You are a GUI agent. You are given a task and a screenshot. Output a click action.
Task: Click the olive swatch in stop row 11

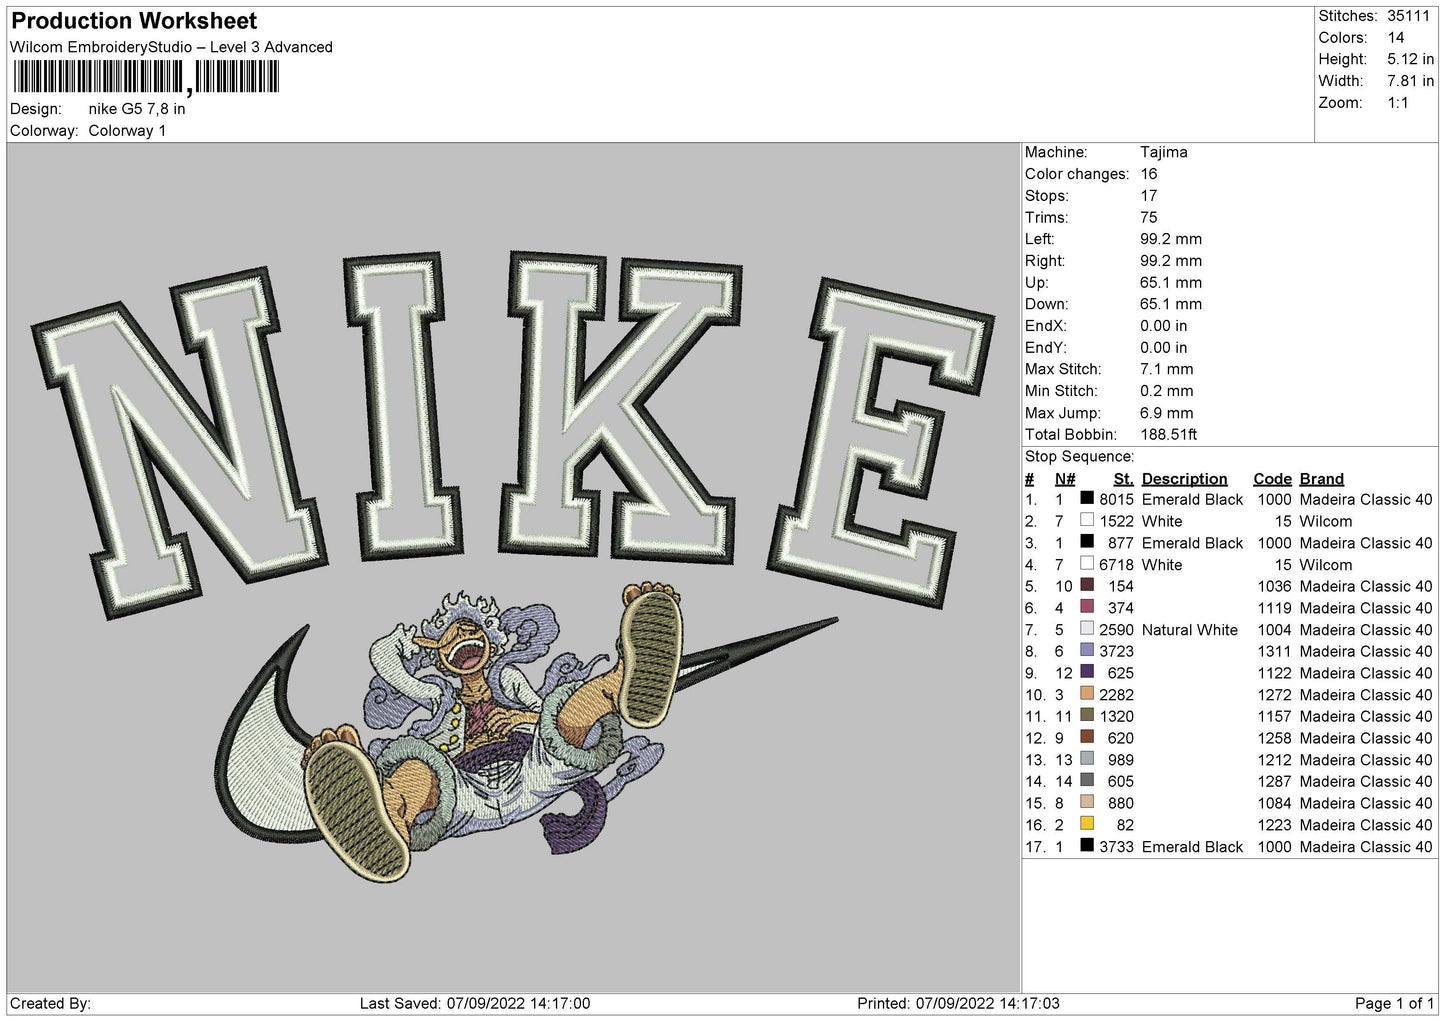click(1087, 715)
